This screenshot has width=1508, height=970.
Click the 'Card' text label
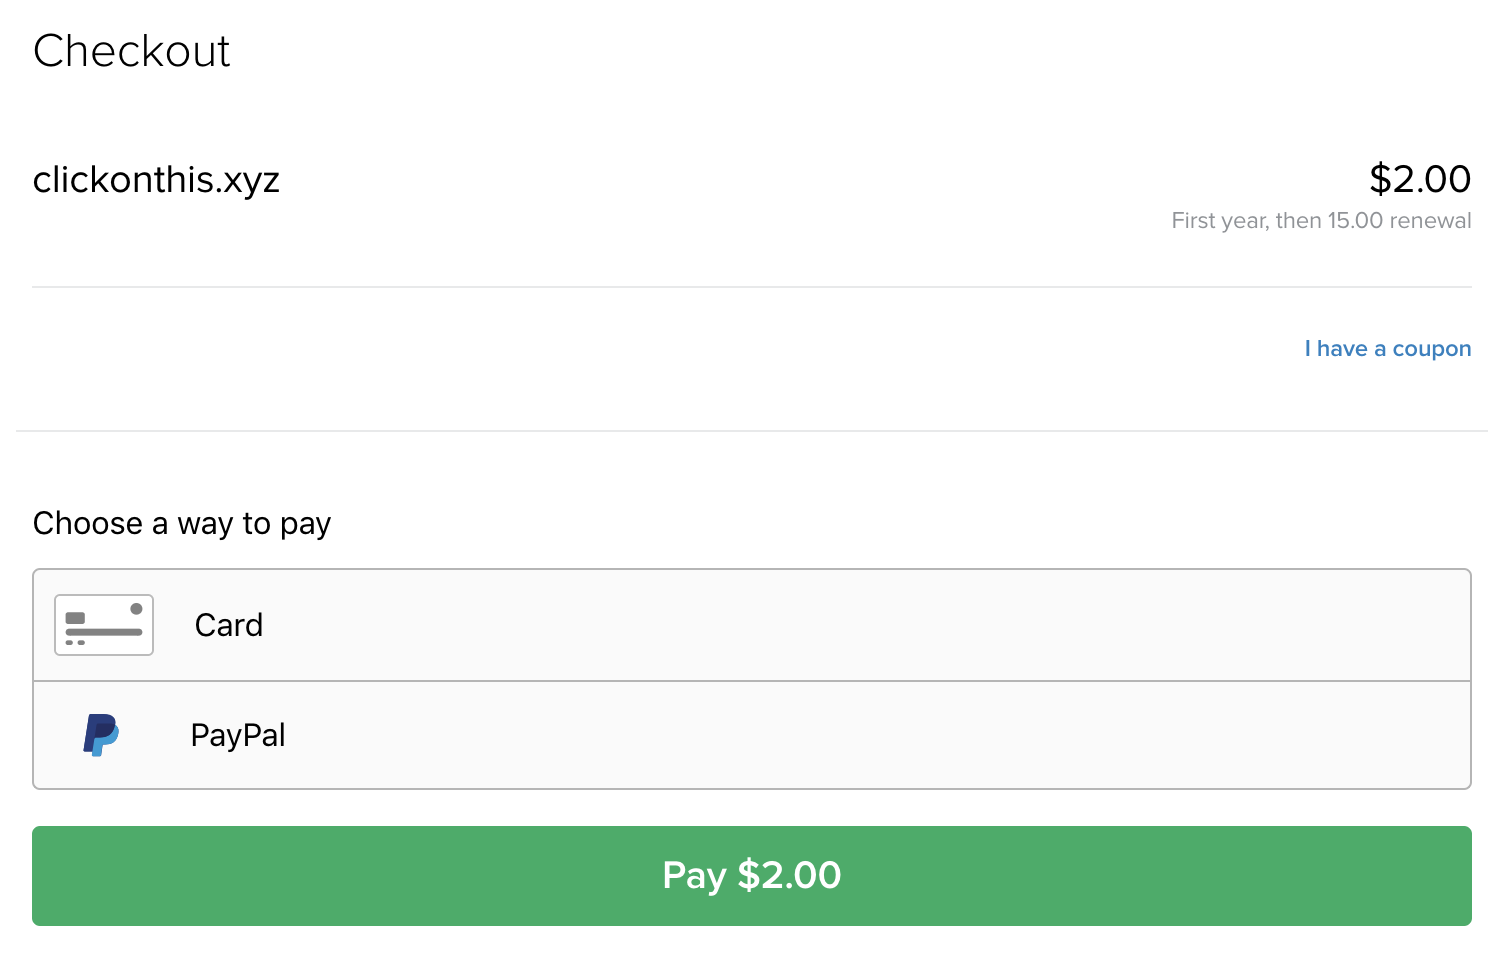click(229, 625)
